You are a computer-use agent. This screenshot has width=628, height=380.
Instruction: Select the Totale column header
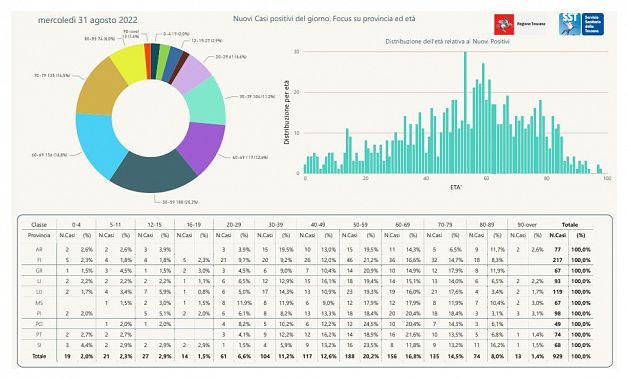570,225
